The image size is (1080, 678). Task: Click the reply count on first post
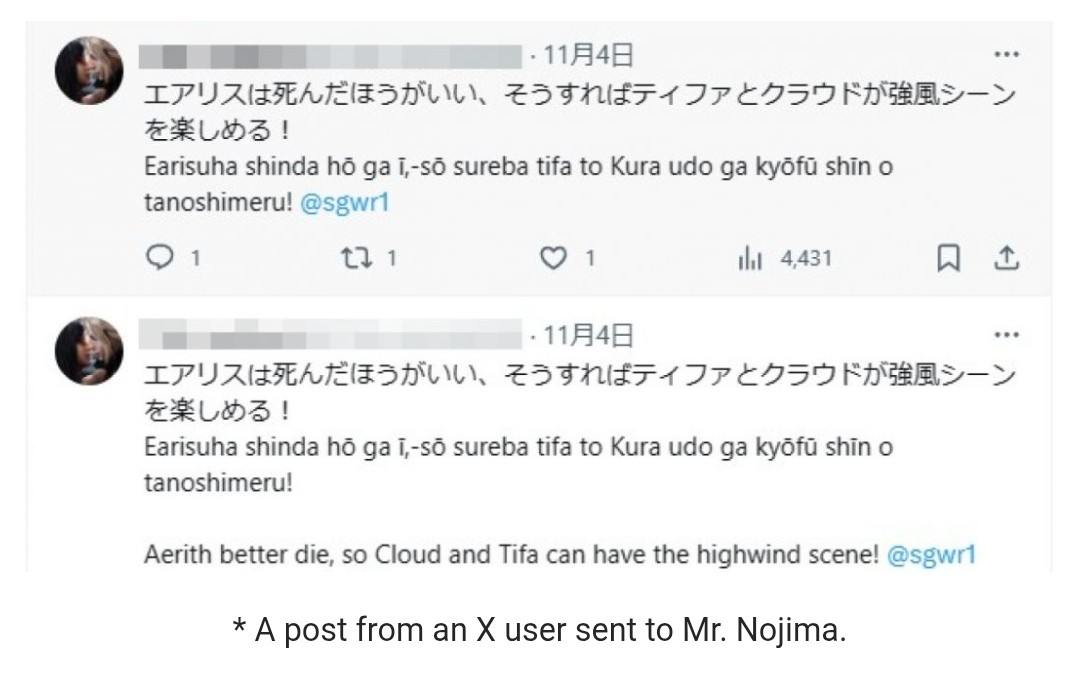click(x=196, y=258)
